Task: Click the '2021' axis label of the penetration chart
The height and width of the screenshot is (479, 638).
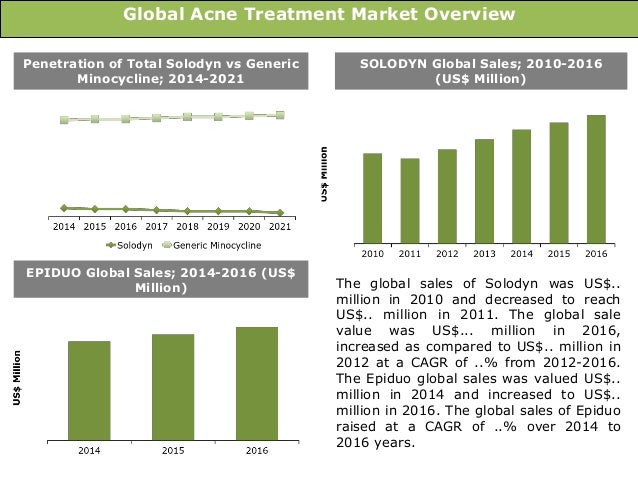Action: tap(280, 227)
